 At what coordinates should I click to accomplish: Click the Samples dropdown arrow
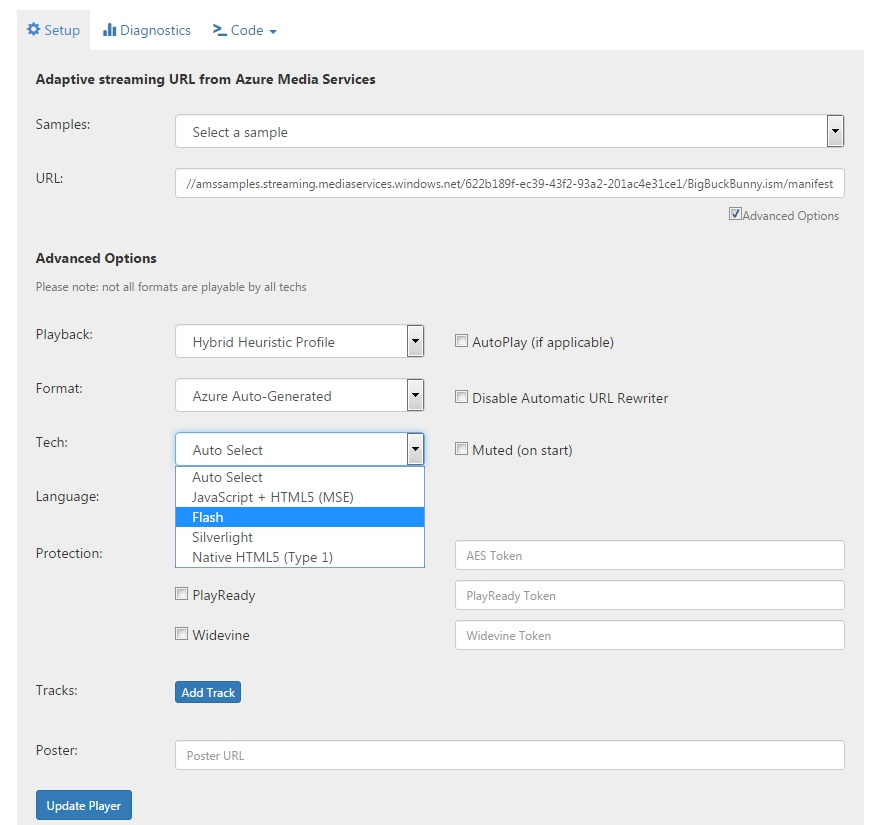click(x=835, y=130)
